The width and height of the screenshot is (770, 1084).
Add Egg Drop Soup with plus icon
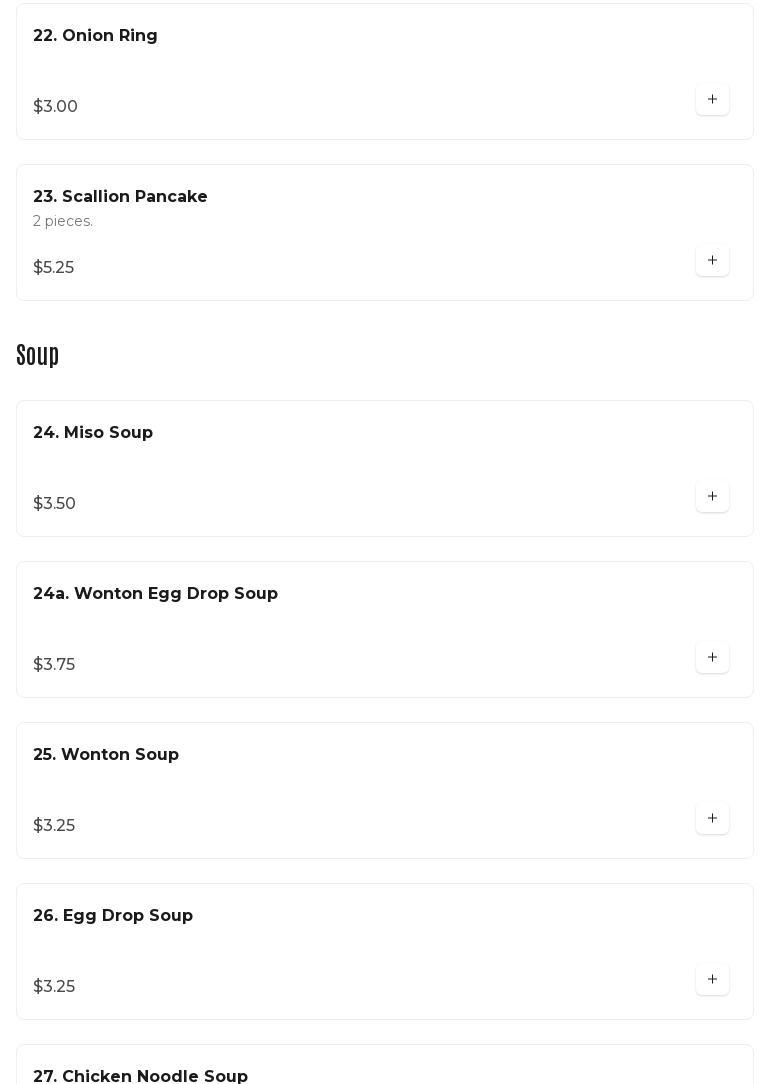coord(712,979)
